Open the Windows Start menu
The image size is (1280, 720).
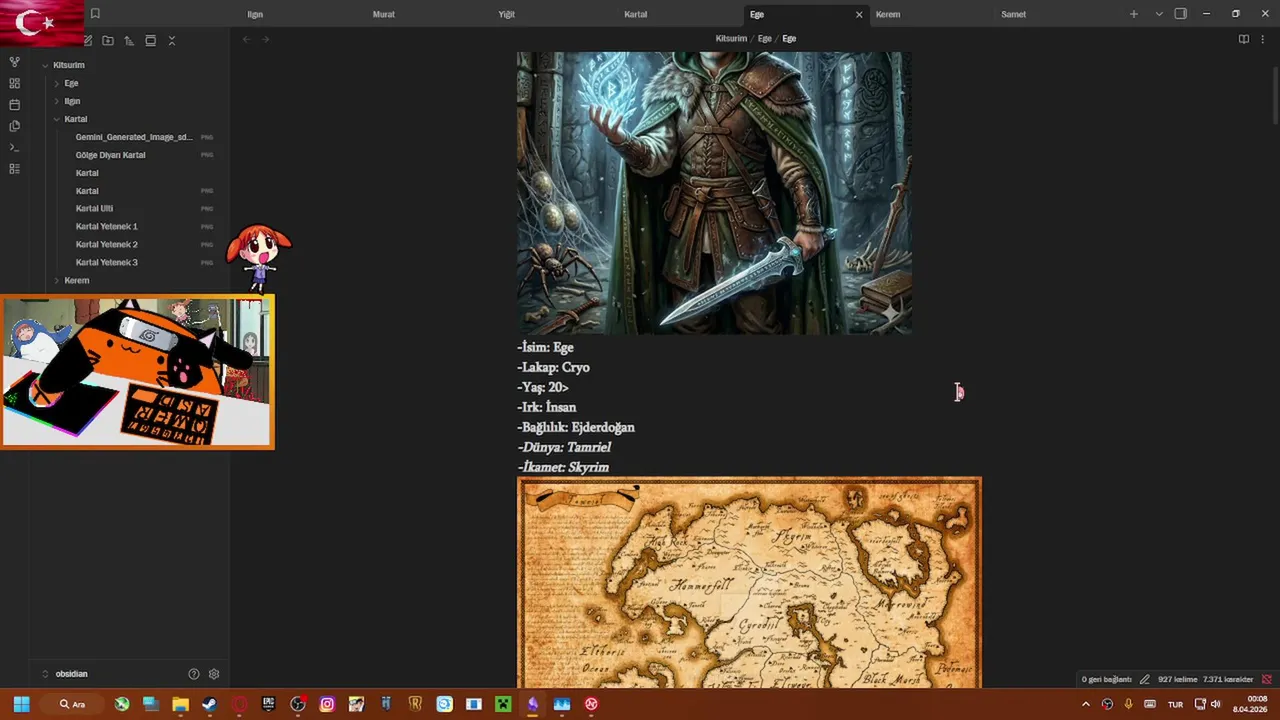click(21, 704)
